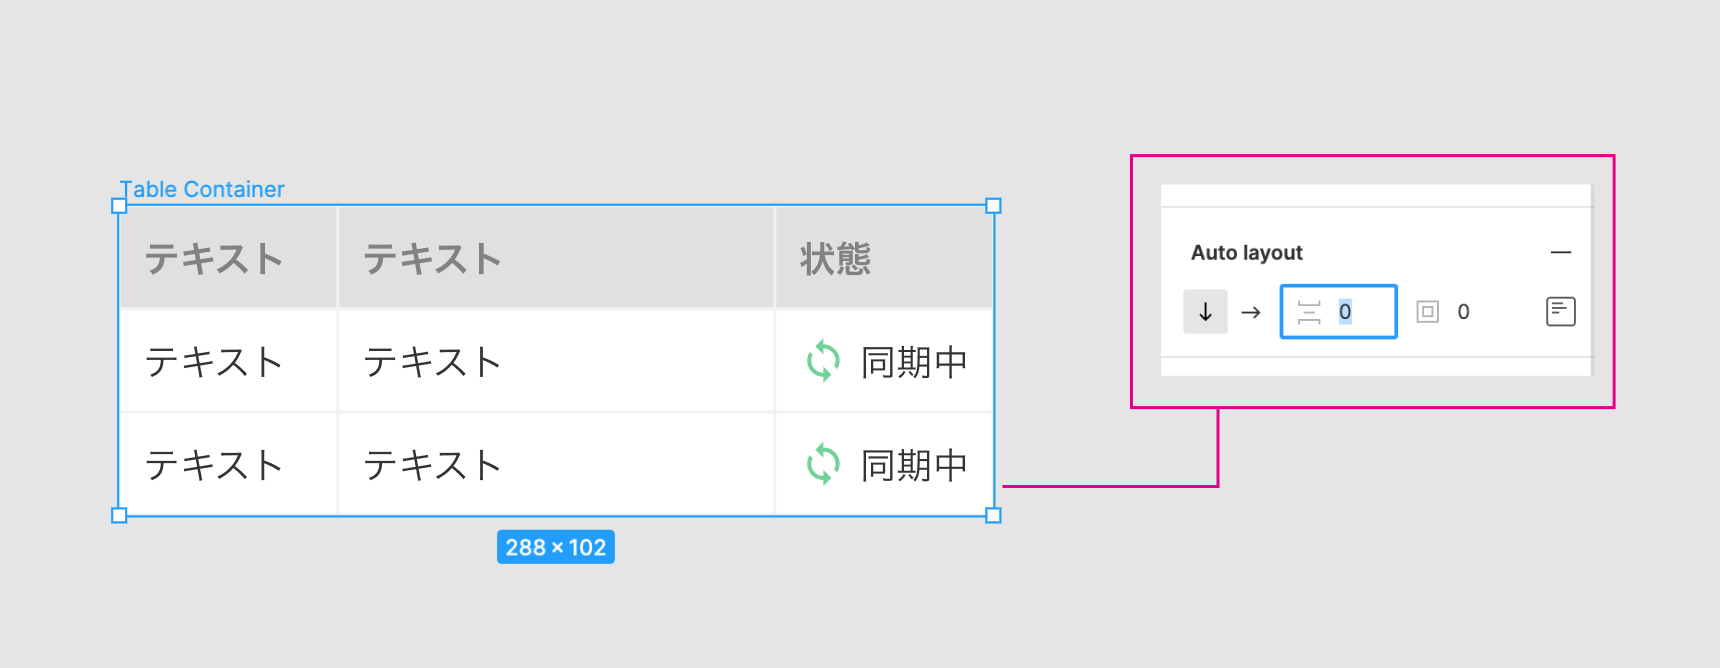Image resolution: width=1720 pixels, height=668 pixels.
Task: Select the padding value 0
Action: (x=1463, y=312)
